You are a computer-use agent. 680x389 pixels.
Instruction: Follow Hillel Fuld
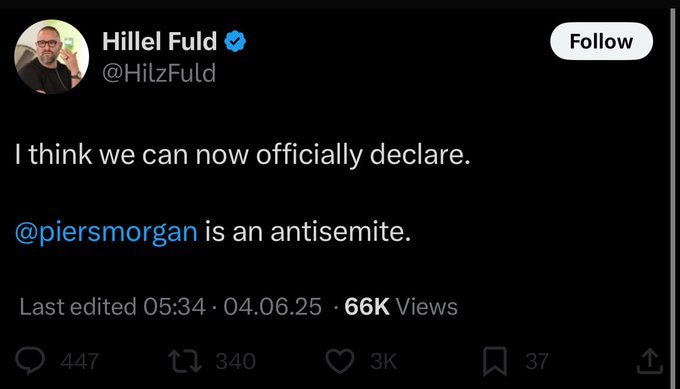(601, 41)
